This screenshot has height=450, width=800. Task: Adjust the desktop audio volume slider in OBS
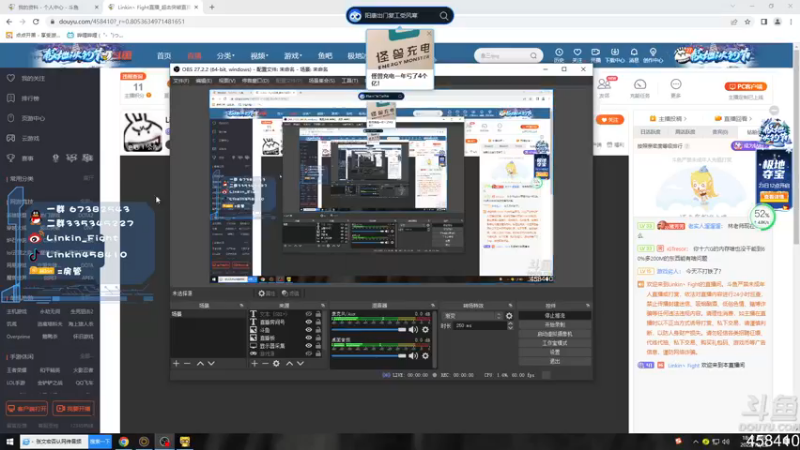pos(368,356)
